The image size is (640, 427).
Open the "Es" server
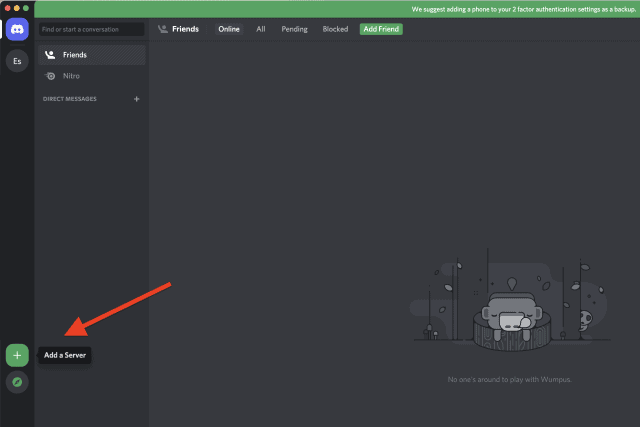pyautogui.click(x=17, y=61)
